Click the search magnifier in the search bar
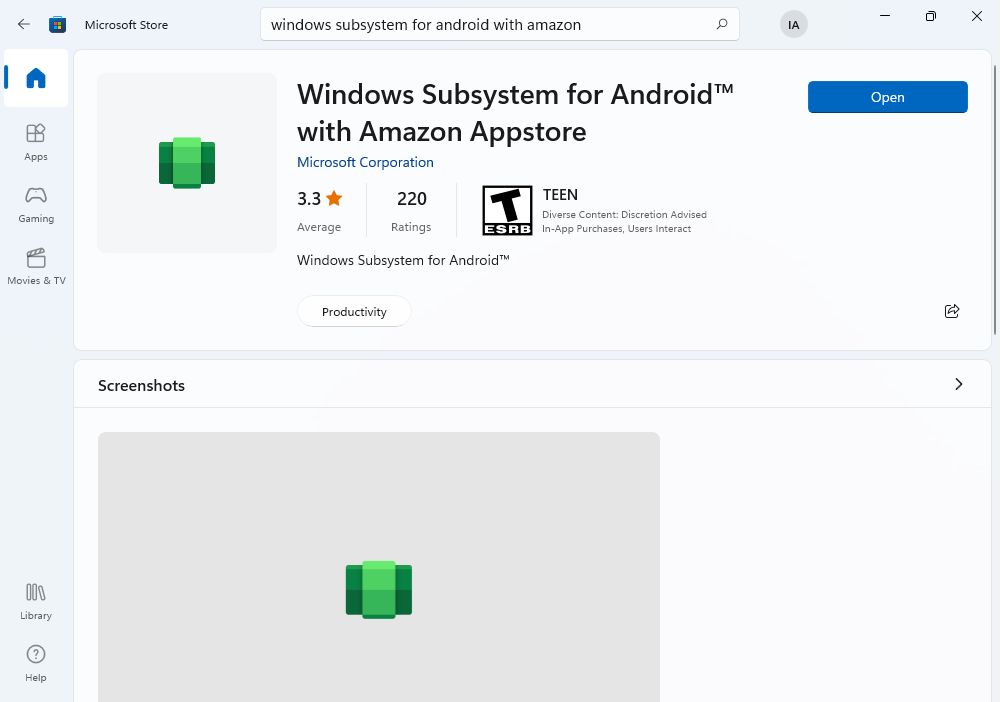1000x702 pixels. pyautogui.click(x=721, y=24)
